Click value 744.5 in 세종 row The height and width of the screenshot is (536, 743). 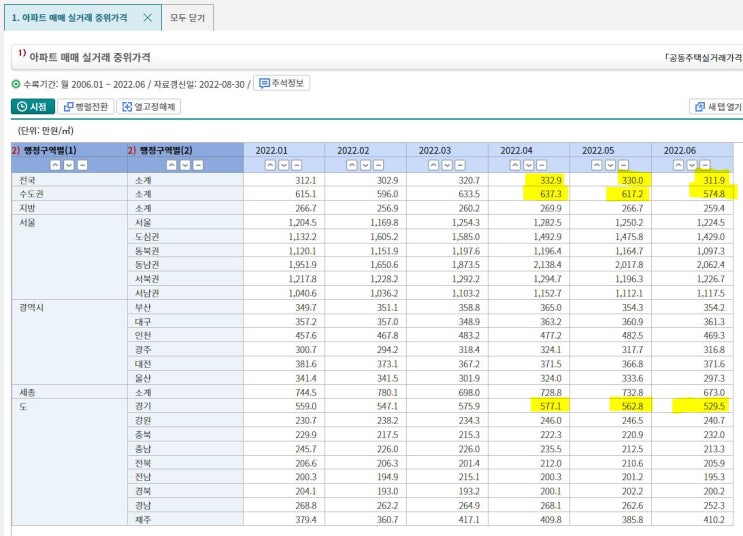coord(306,392)
